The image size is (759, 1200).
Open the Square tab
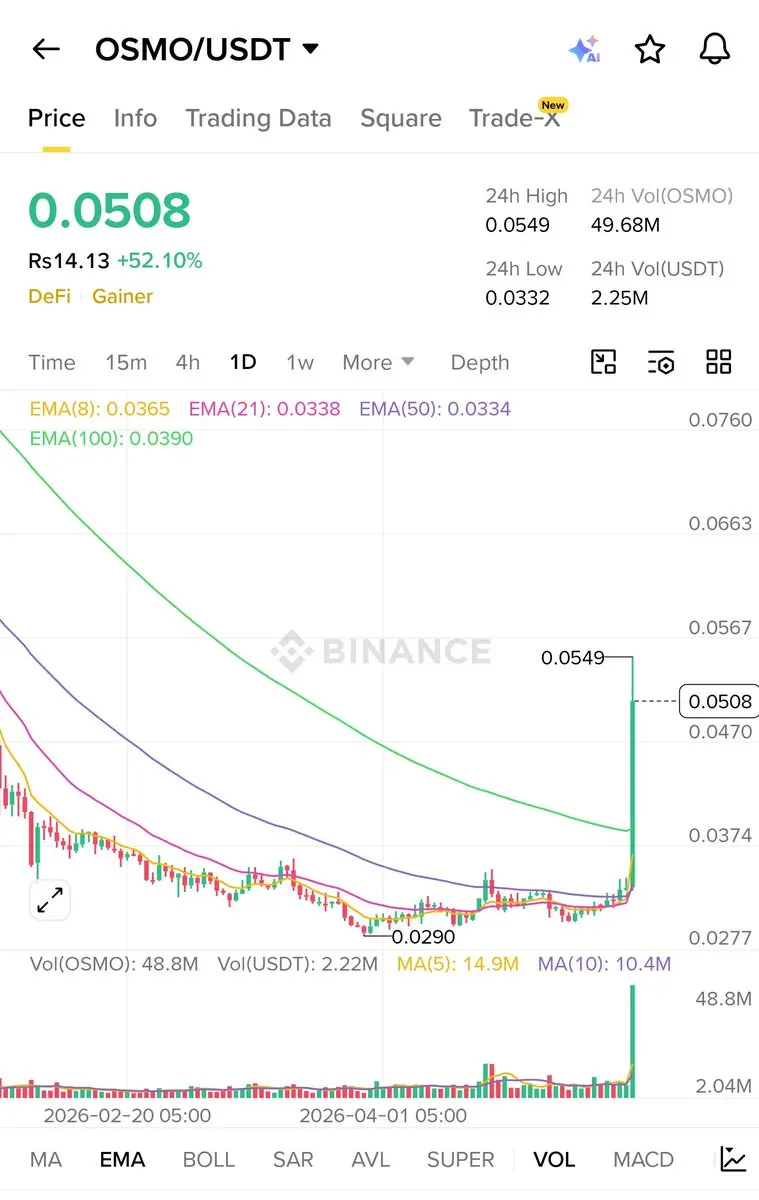tap(401, 118)
